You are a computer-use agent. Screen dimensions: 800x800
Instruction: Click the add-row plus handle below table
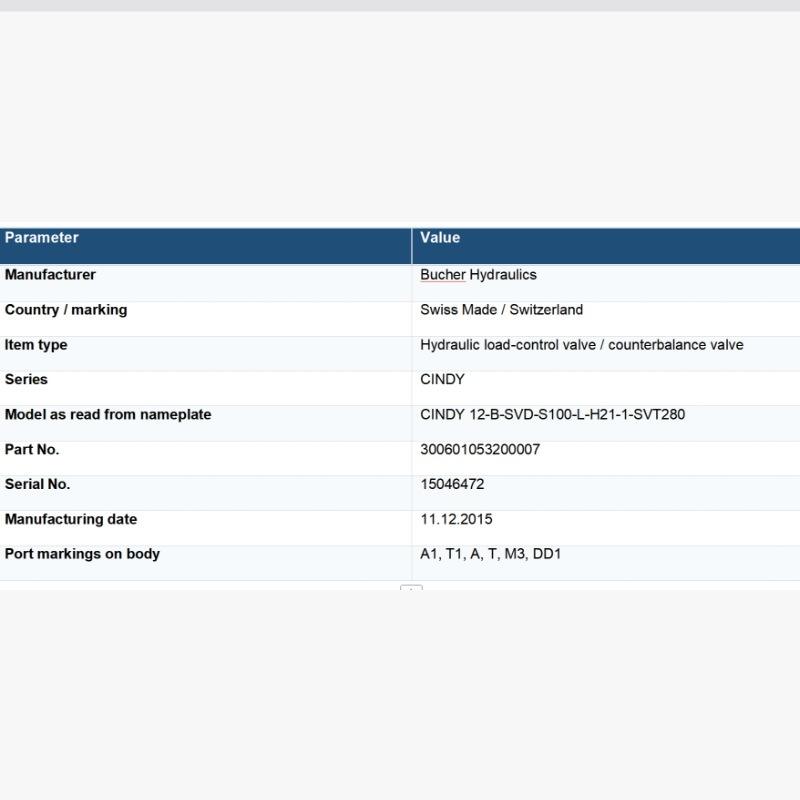pyautogui.click(x=411, y=588)
